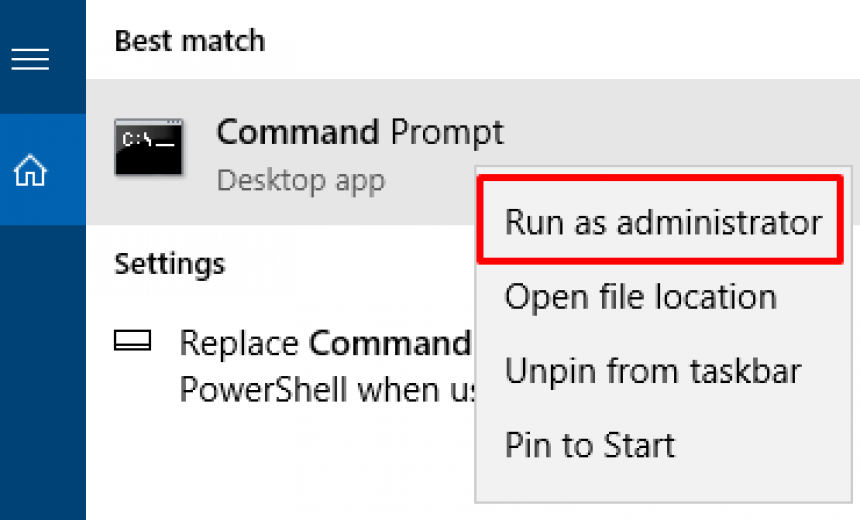Select the Home icon in the sidebar
The height and width of the screenshot is (520, 860).
click(x=30, y=170)
